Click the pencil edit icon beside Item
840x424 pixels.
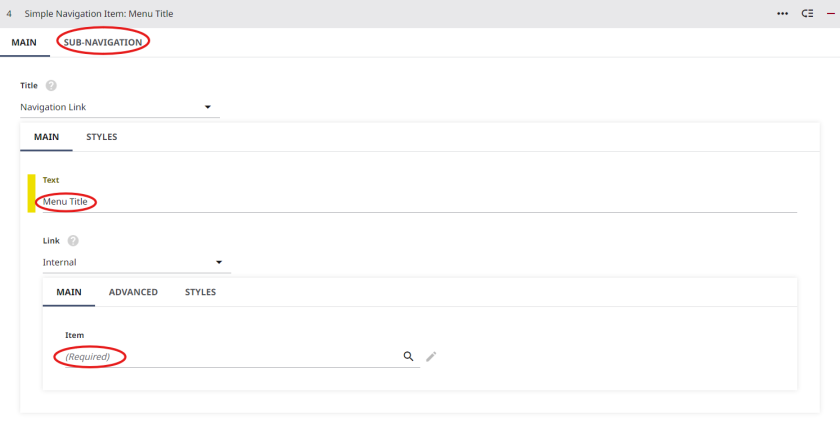click(431, 356)
